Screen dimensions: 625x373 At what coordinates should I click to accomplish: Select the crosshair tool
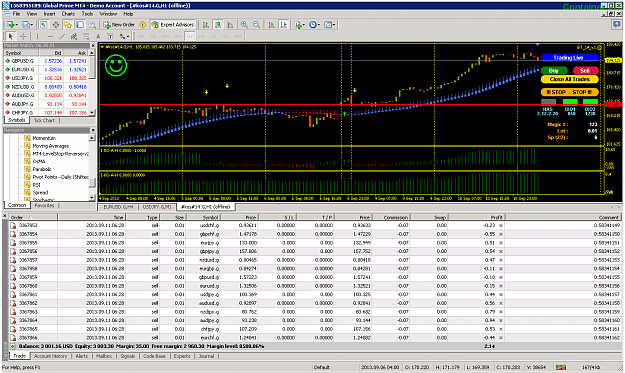(x=23, y=36)
